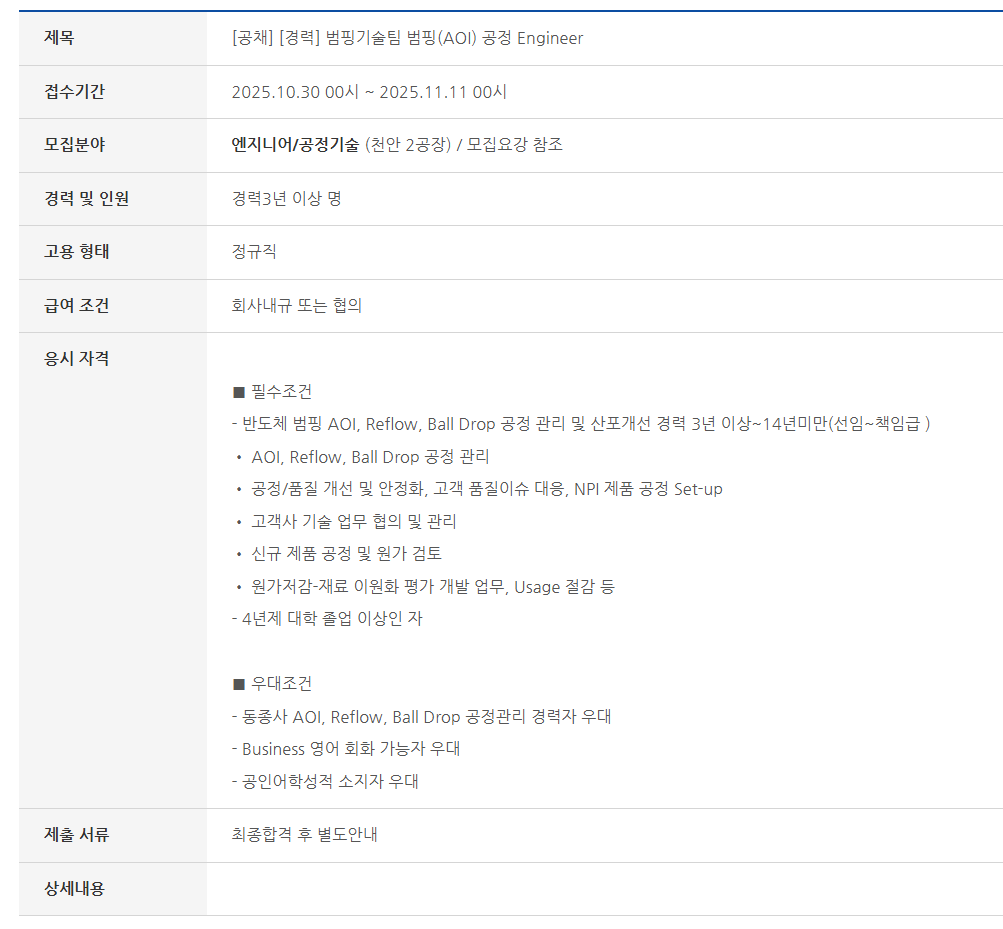Click the 4년제 대학 졸업 이상인 자 line

[327, 619]
